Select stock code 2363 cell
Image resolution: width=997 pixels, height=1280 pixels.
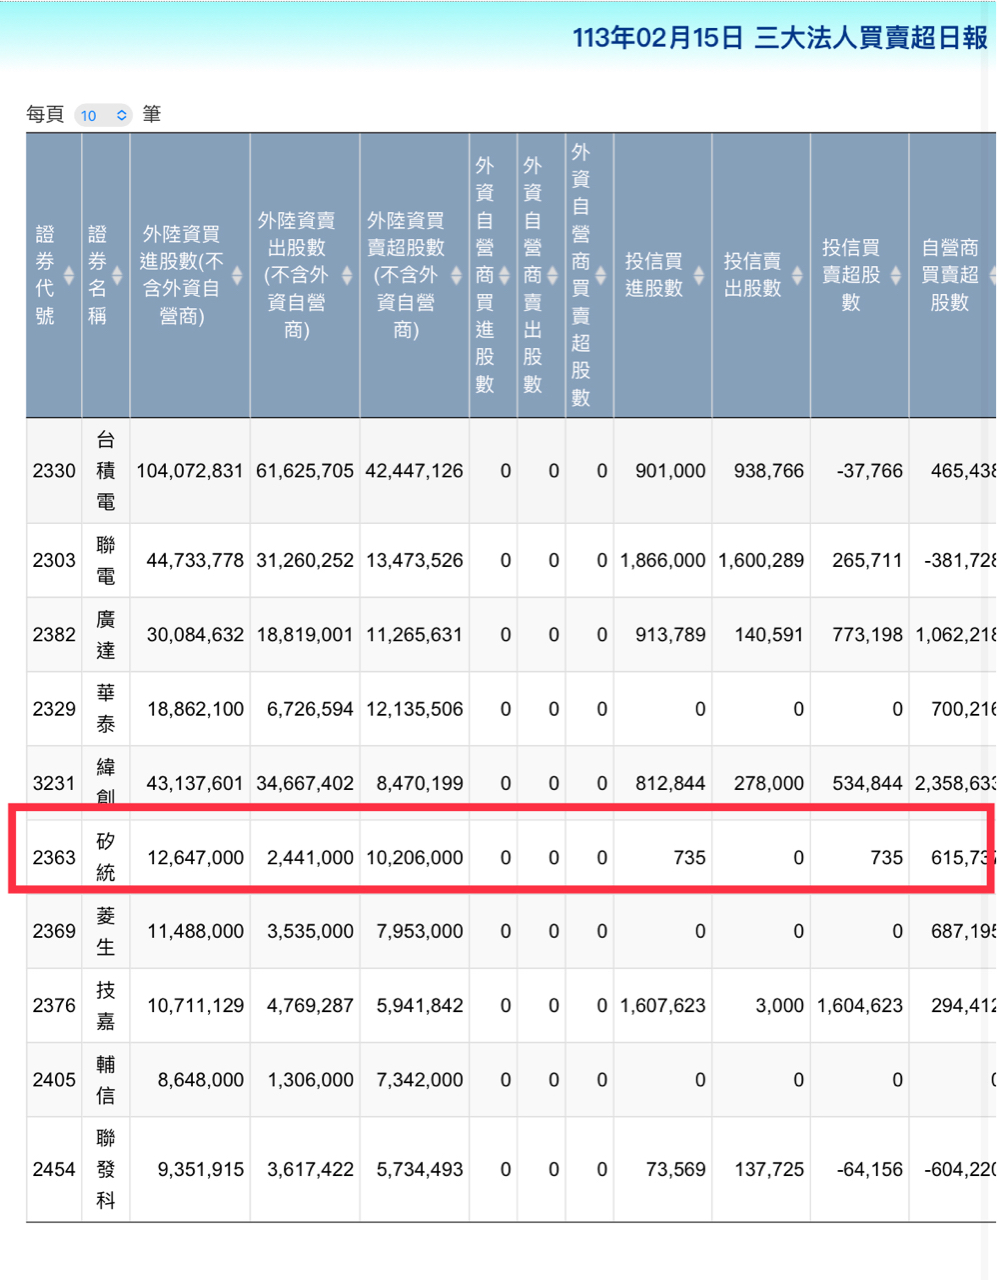[54, 858]
